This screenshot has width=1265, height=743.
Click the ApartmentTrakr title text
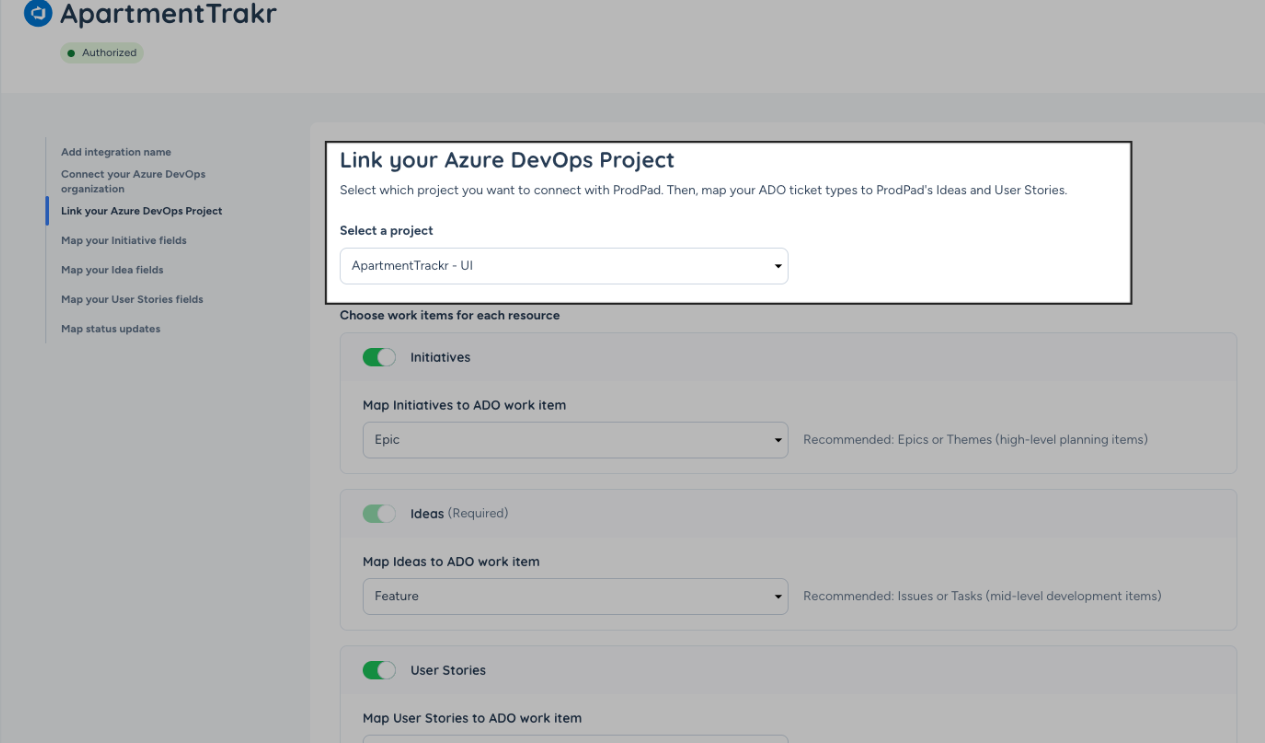click(x=168, y=14)
